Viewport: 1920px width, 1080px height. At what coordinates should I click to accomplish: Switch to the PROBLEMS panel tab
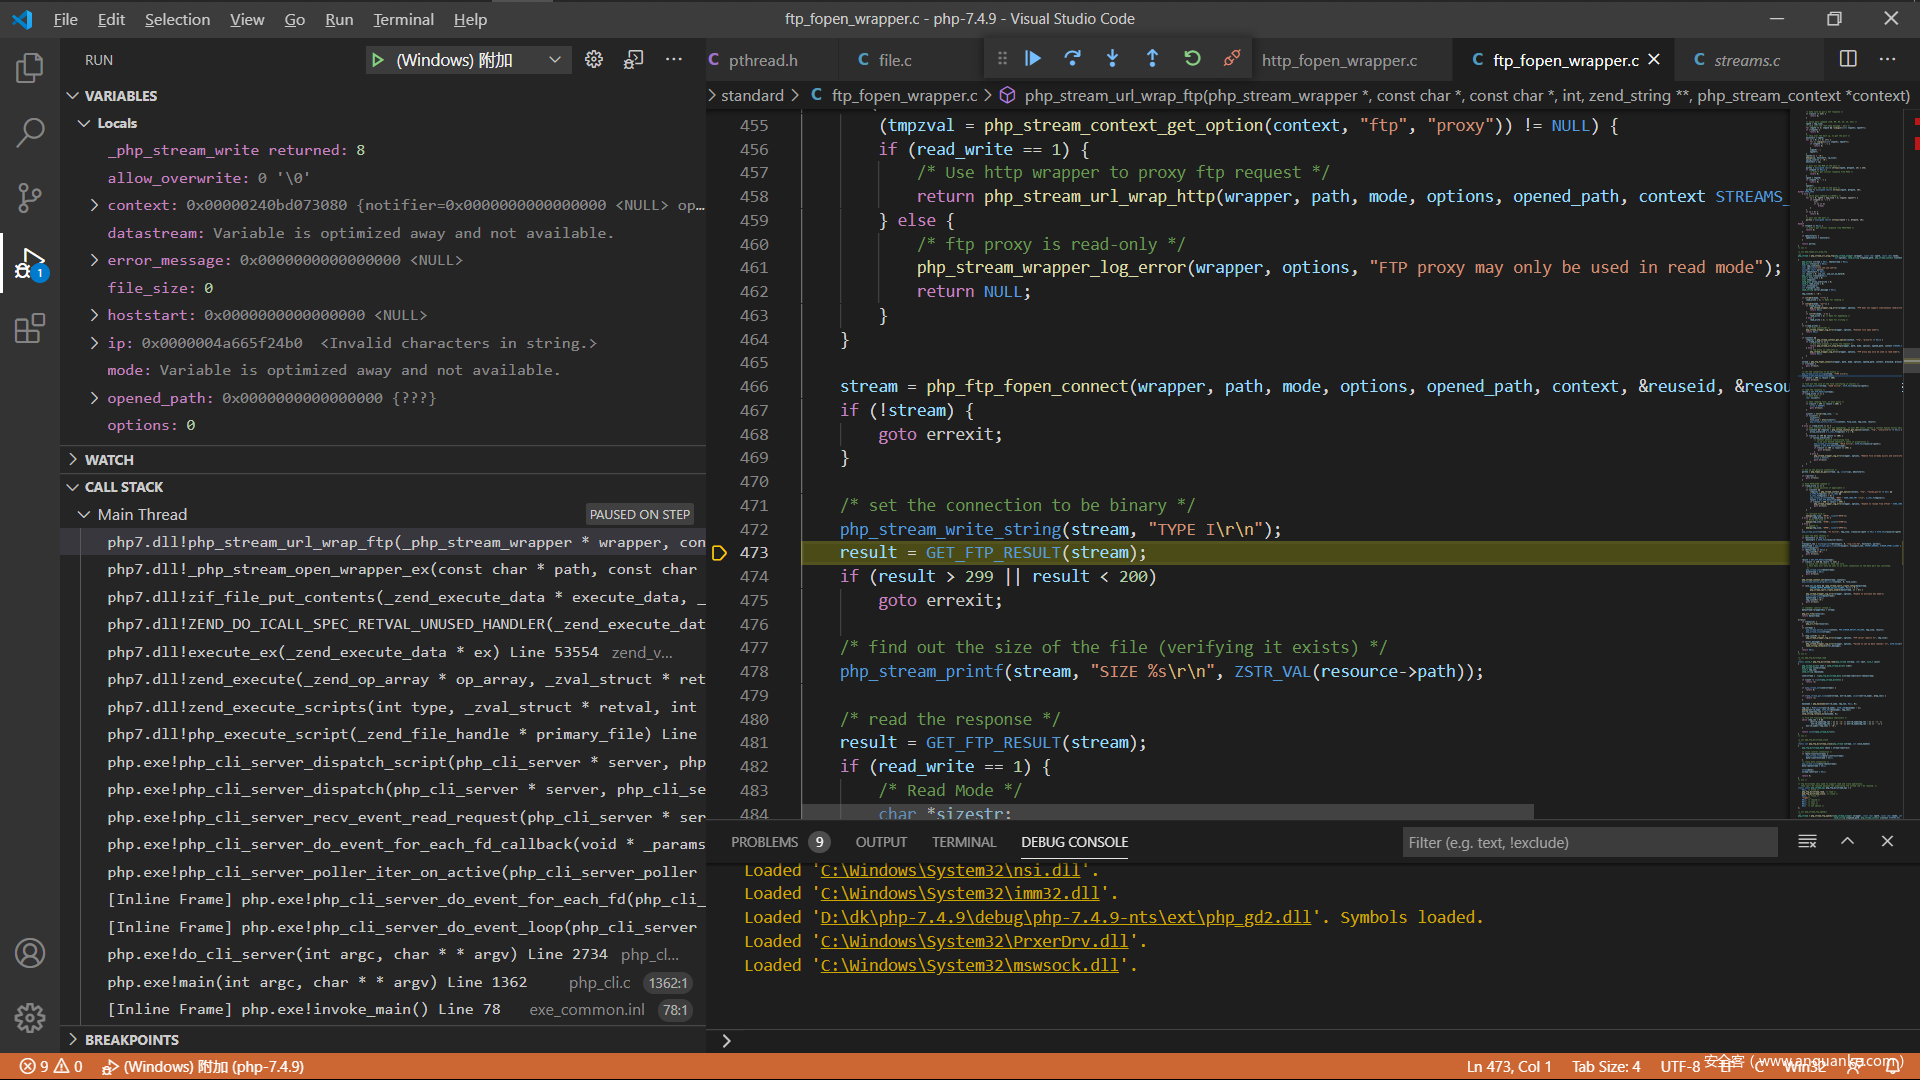[x=764, y=842]
